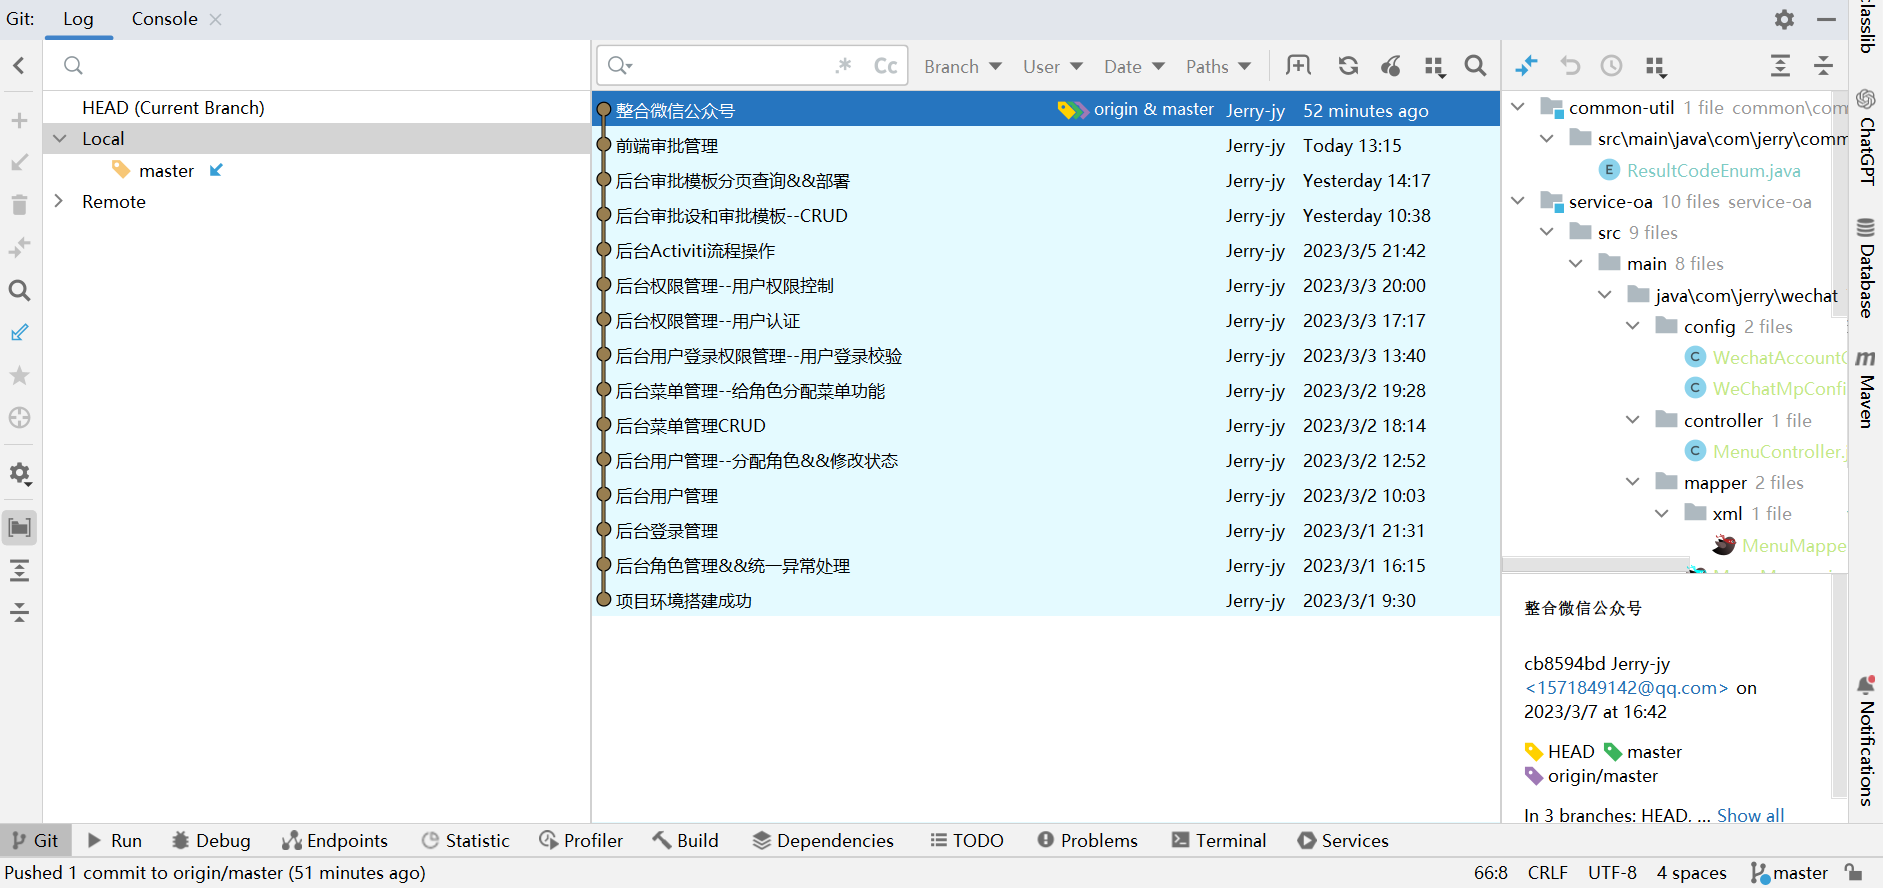Collapse all branches in branches toolbar

(x=19, y=612)
